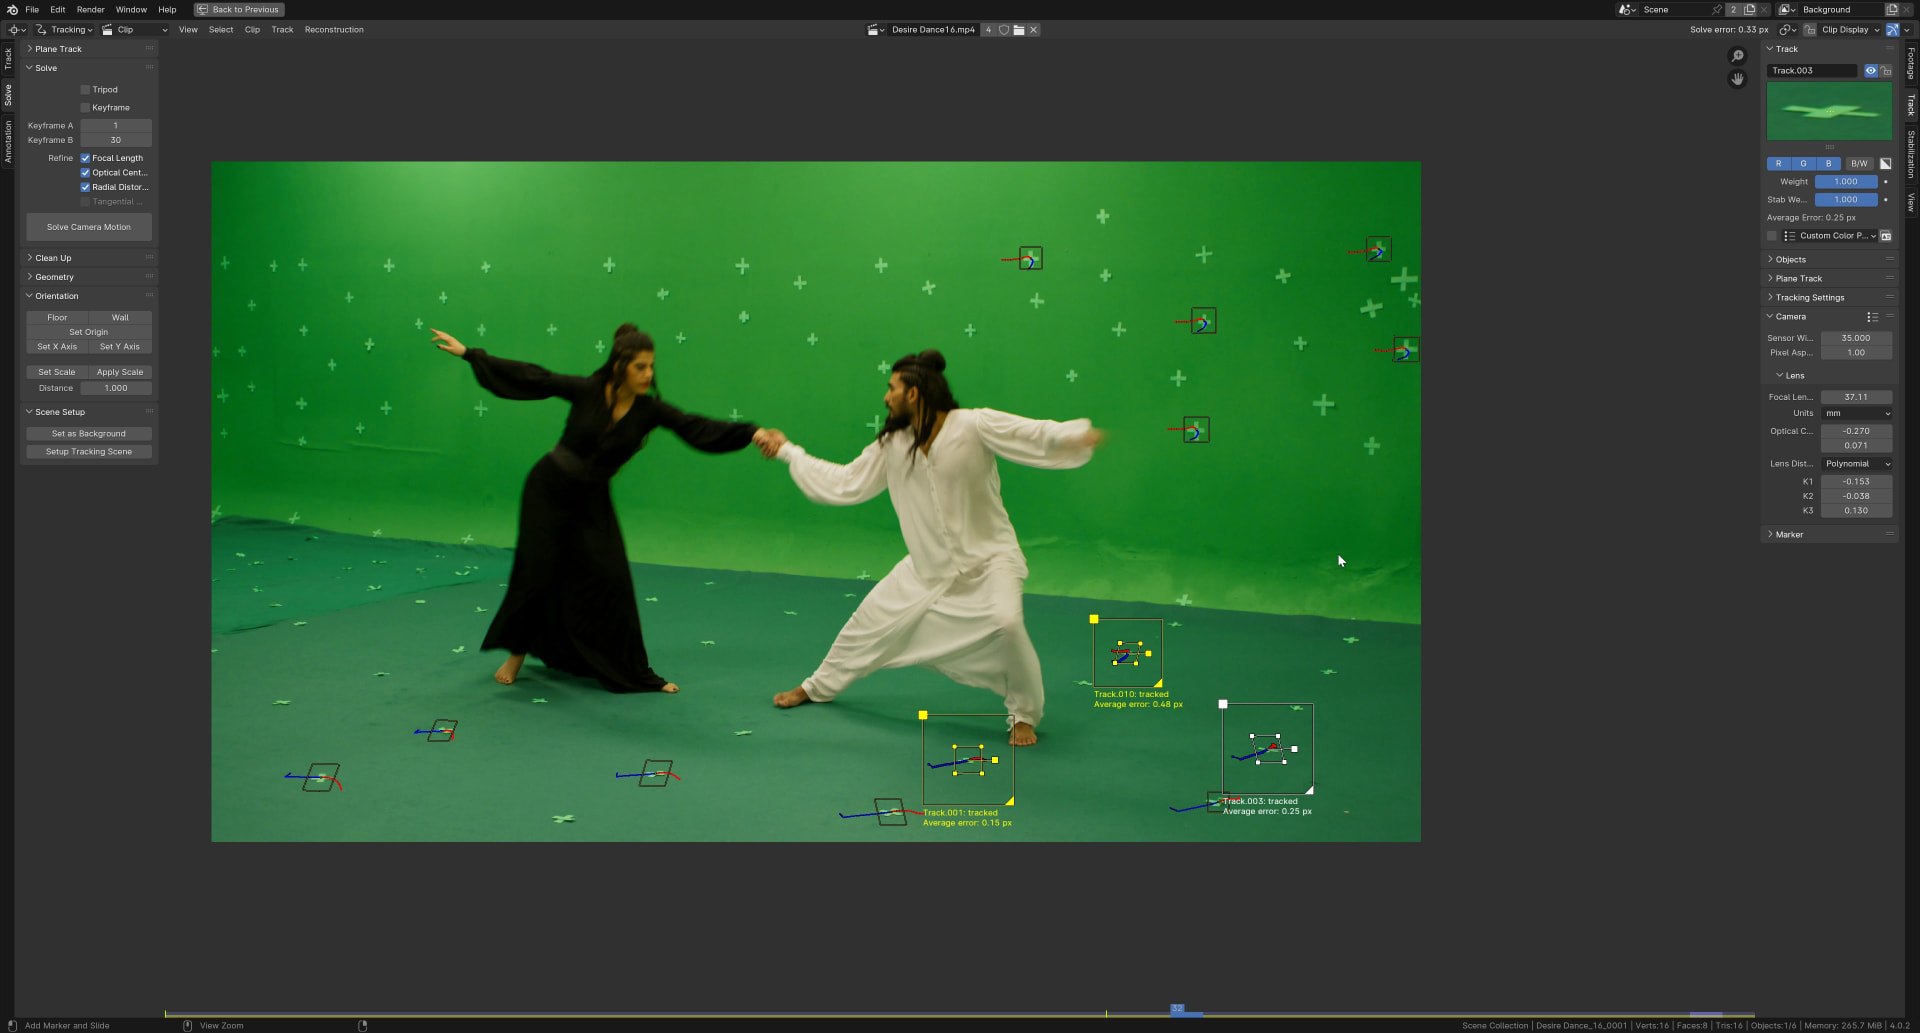The width and height of the screenshot is (1920, 1033).
Task: Open the editor type selector icon
Action: (x=17, y=30)
